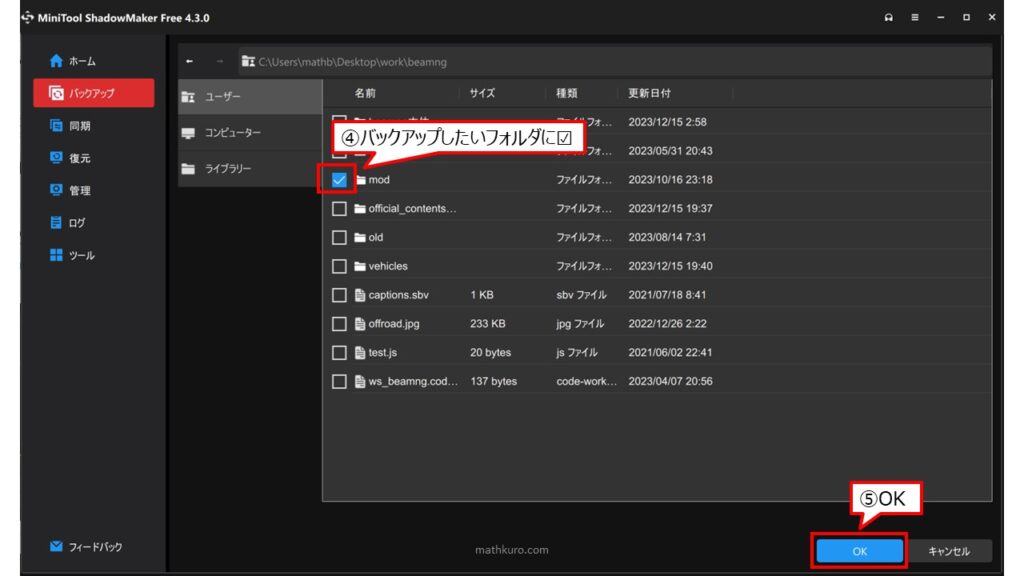Check the vehicles folder checkbox

[x=339, y=266]
